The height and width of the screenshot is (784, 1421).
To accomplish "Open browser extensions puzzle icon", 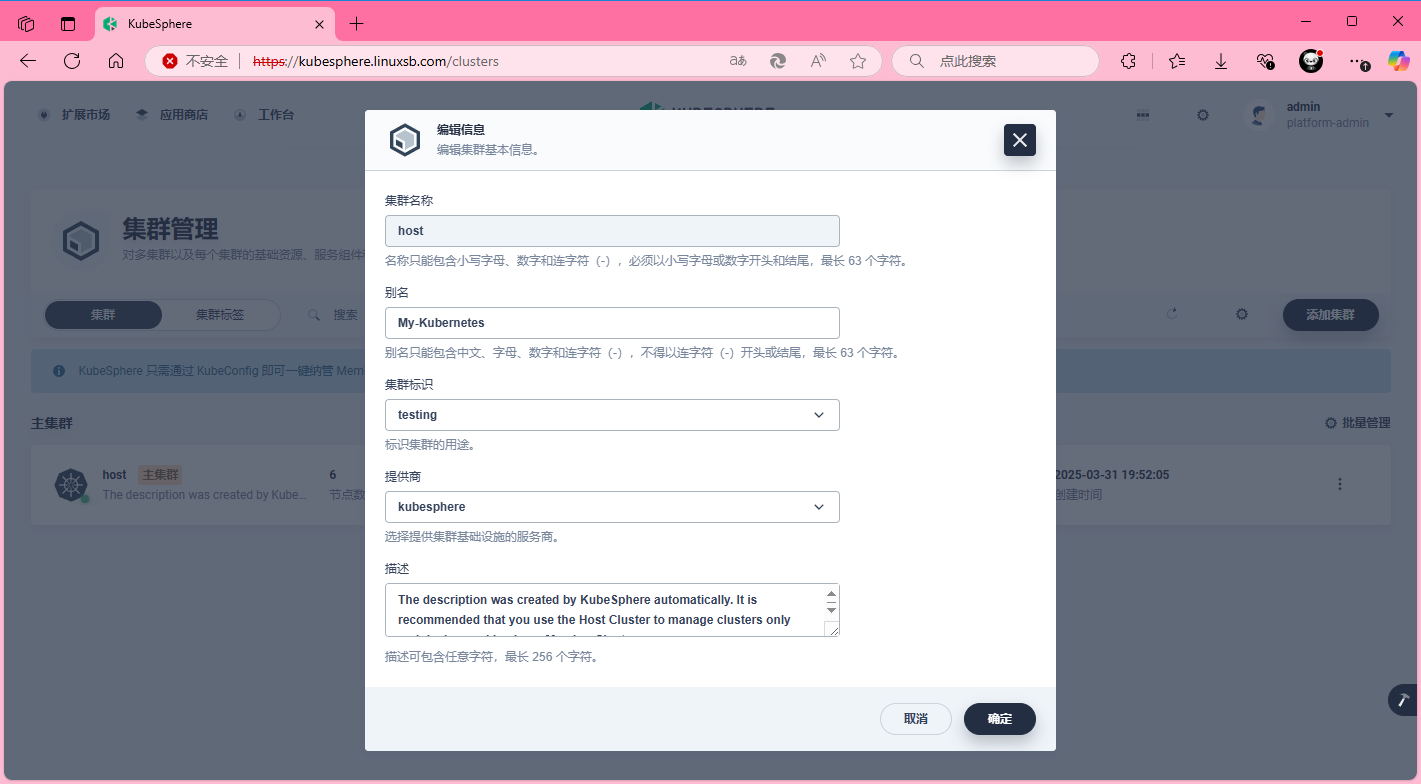I will coord(1128,61).
